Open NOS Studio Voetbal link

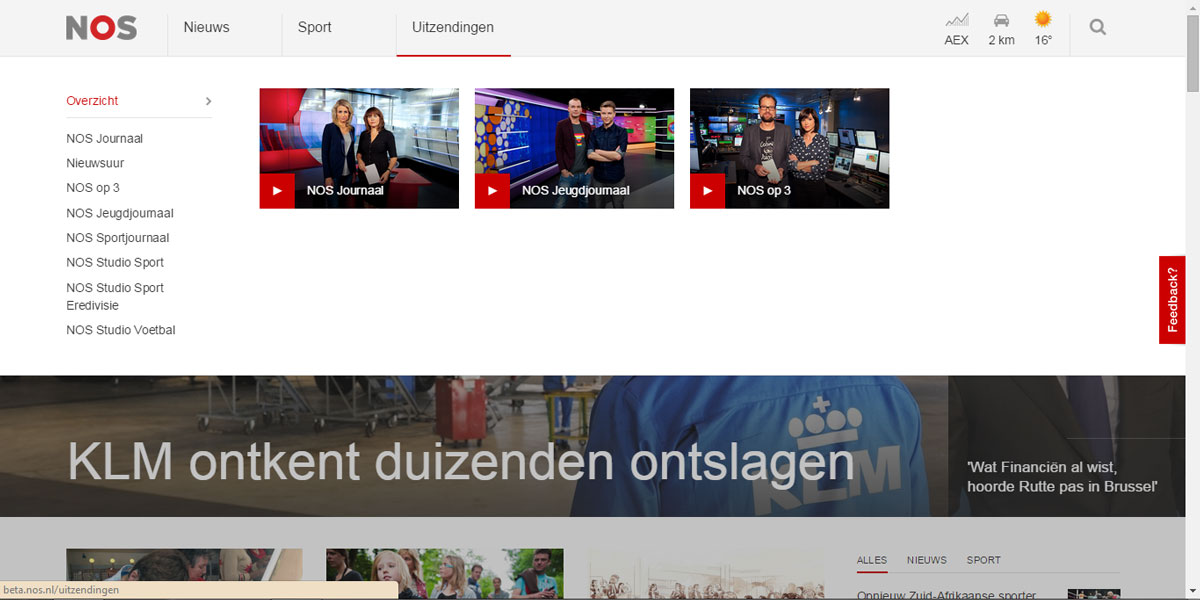tap(121, 330)
